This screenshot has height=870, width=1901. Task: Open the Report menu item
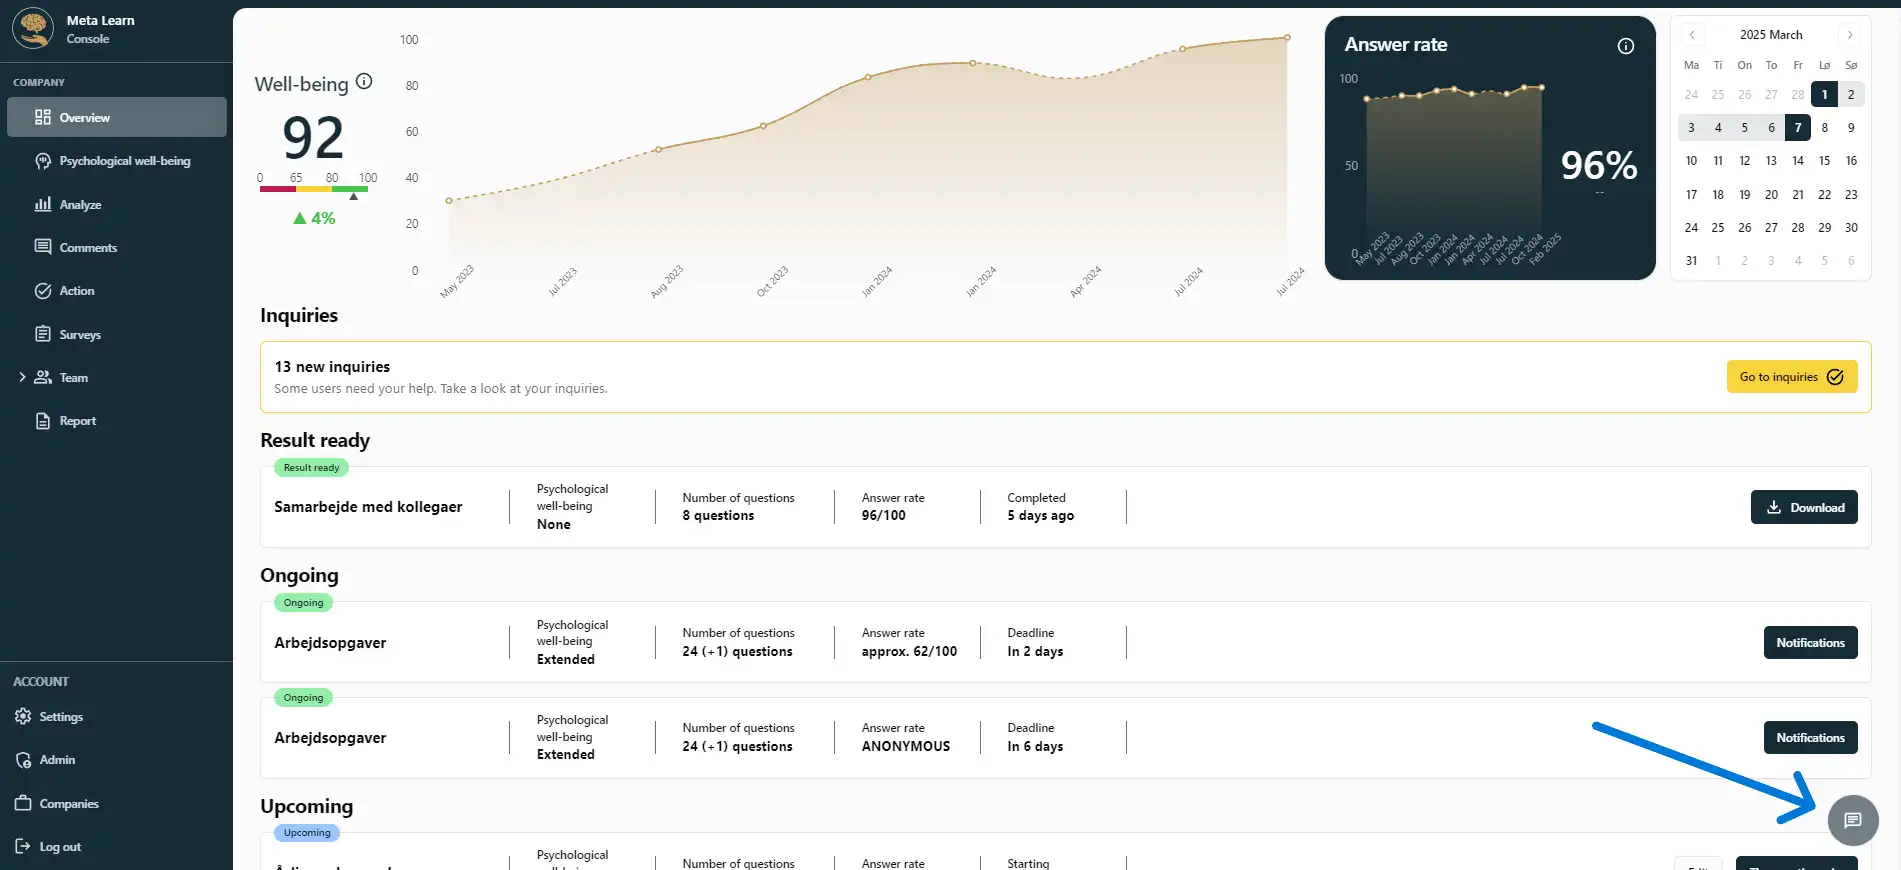[x=77, y=421]
